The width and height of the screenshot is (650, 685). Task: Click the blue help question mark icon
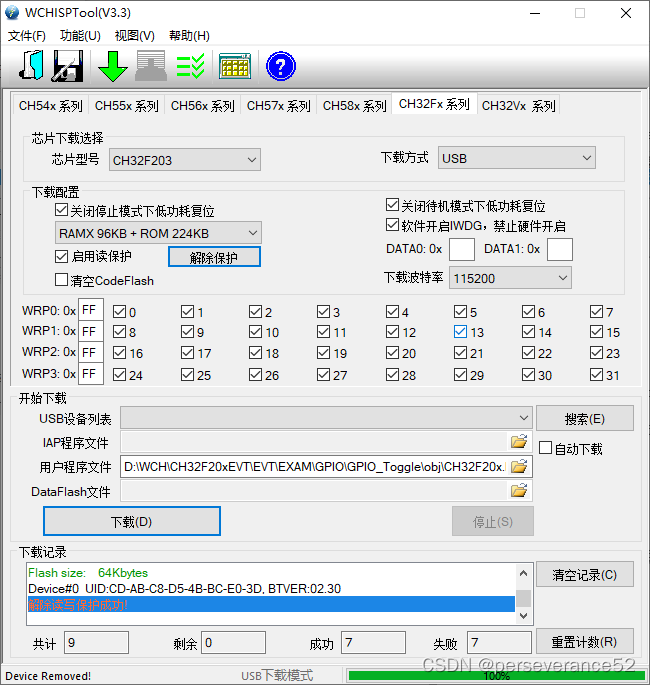(281, 66)
